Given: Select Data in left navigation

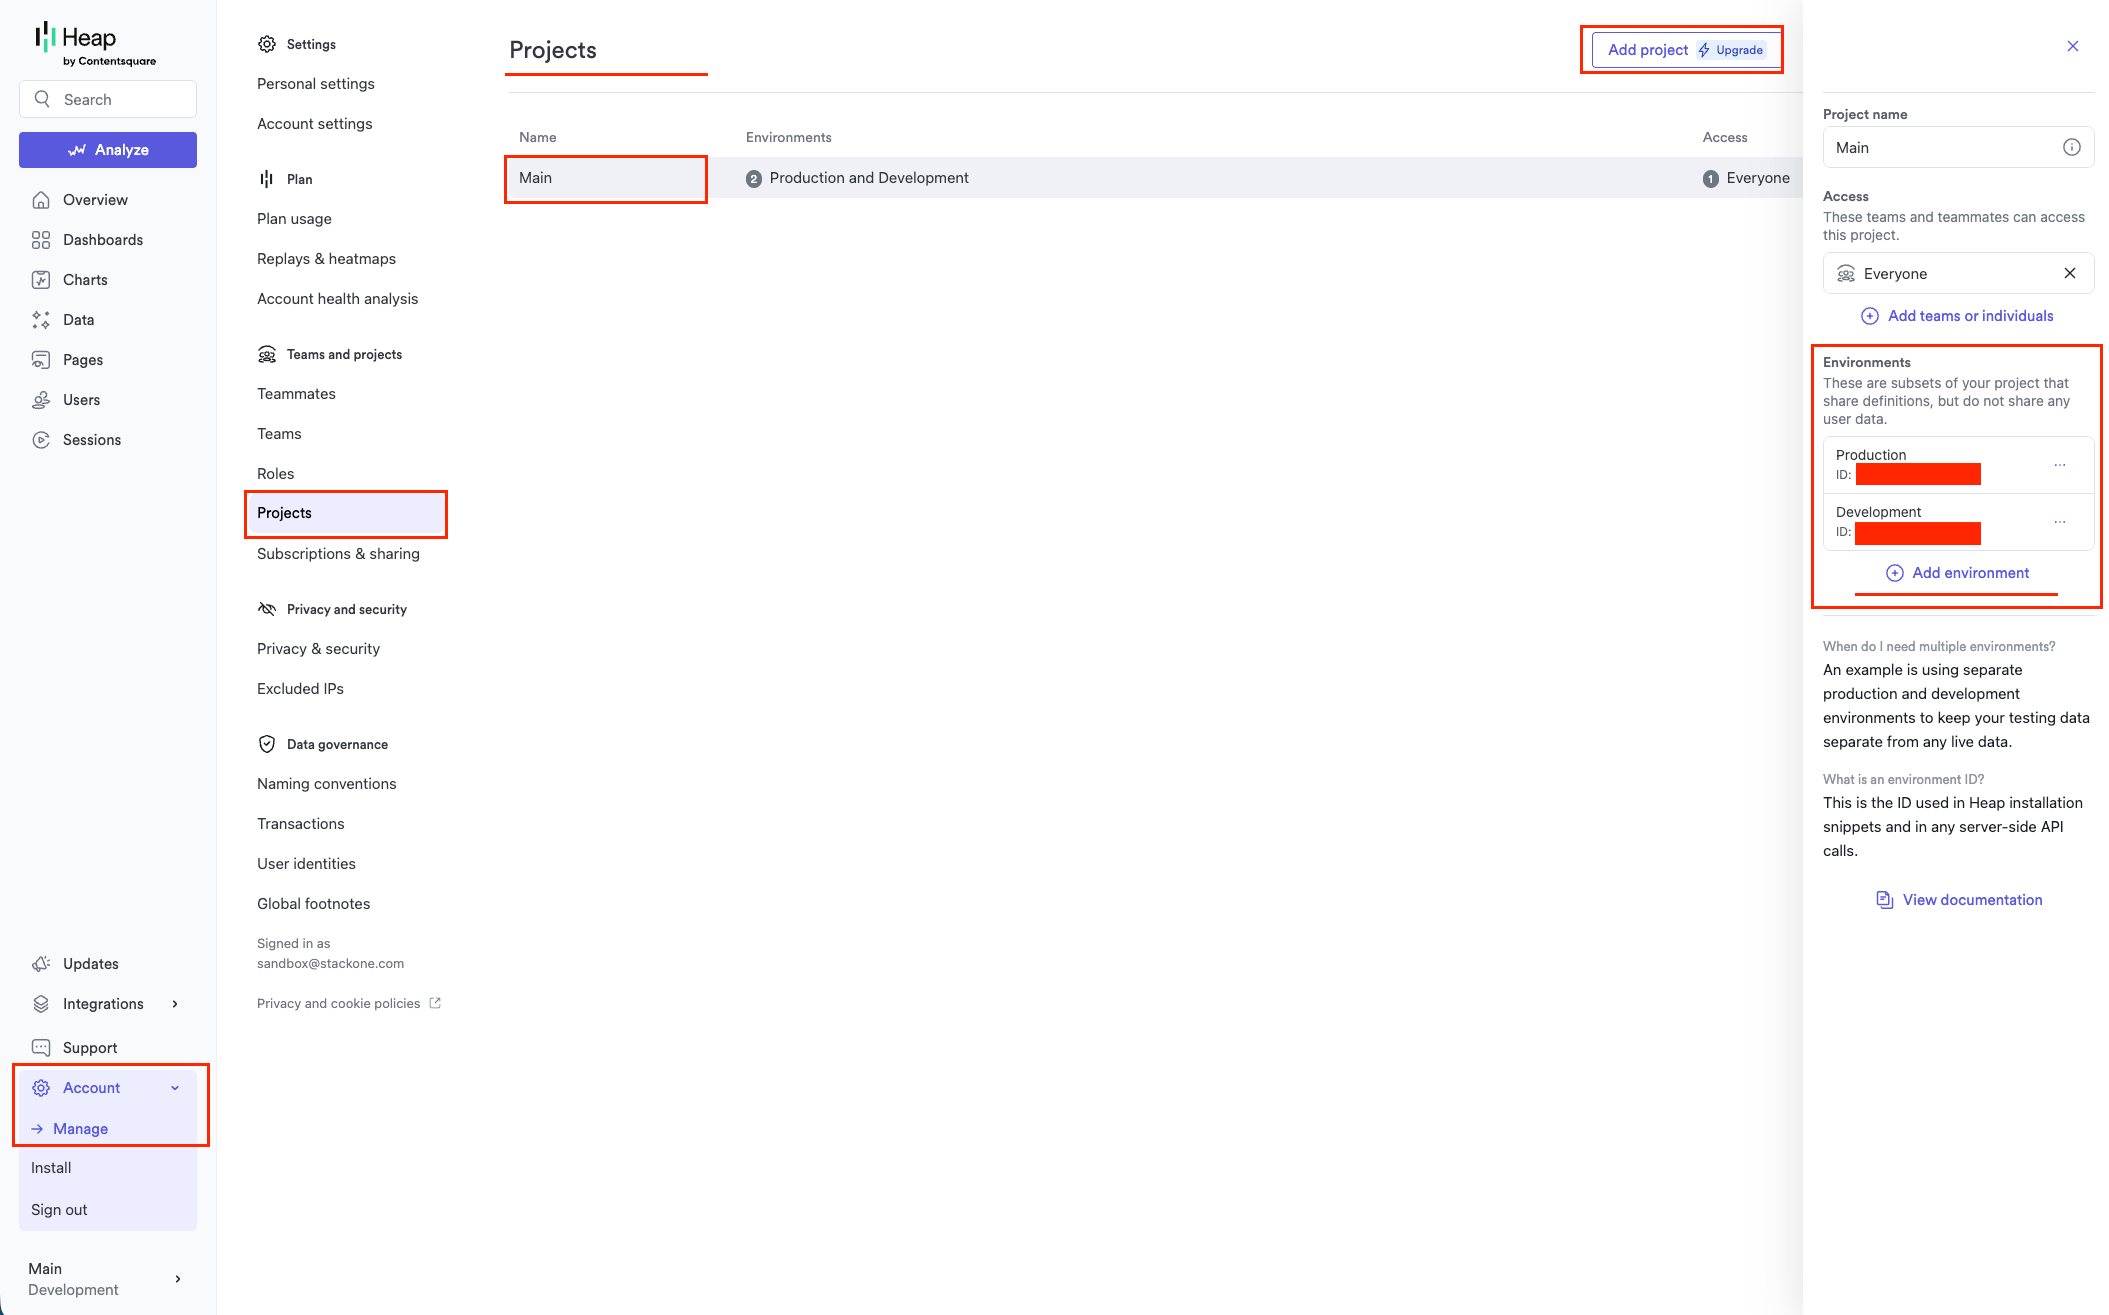Looking at the screenshot, I should [78, 320].
